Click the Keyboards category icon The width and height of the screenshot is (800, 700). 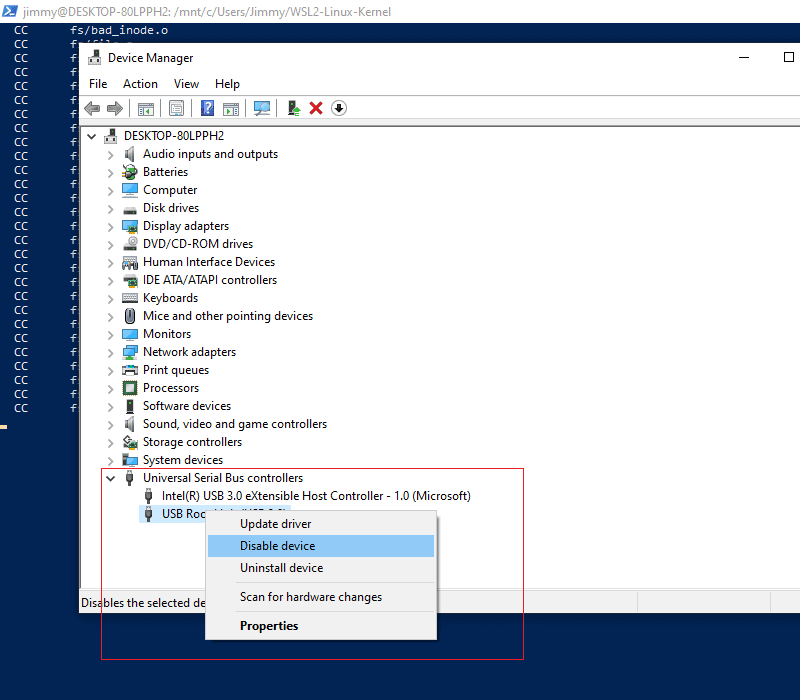(130, 298)
